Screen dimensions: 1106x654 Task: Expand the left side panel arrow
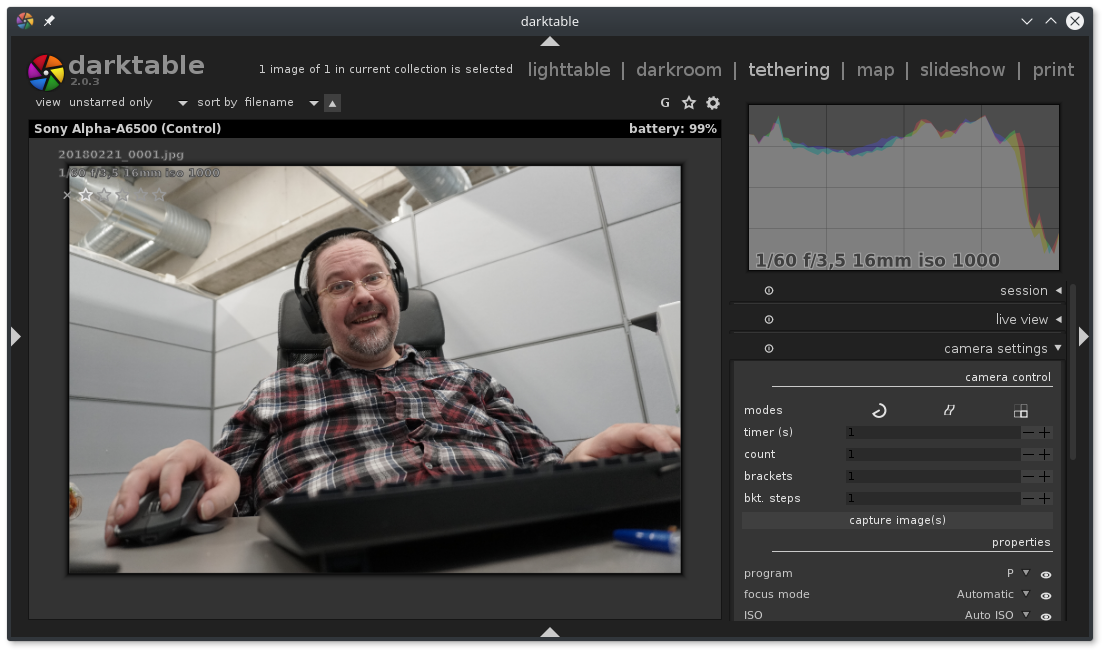point(16,337)
